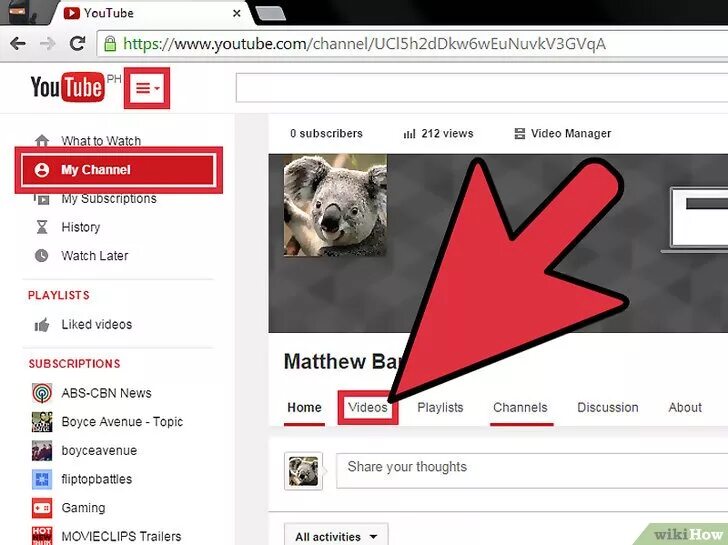The width and height of the screenshot is (728, 545).
Task: Open ABS-CBN News subscription
Action: click(x=106, y=393)
